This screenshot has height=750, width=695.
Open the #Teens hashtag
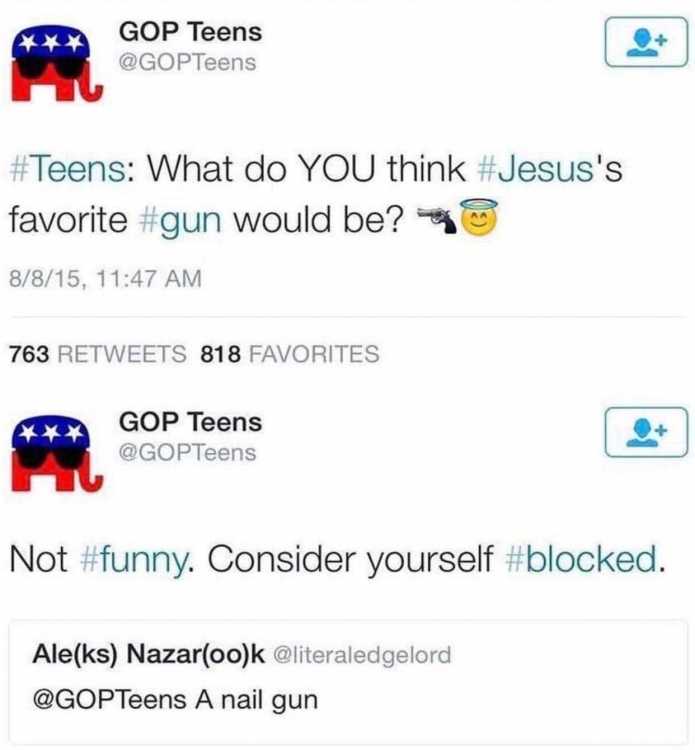click(67, 169)
